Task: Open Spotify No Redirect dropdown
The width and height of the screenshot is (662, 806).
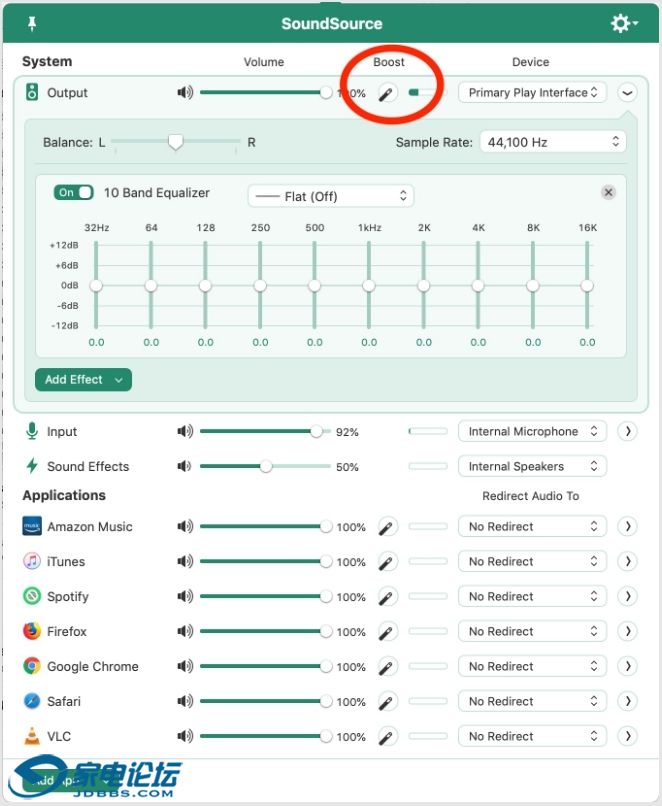Action: point(532,596)
